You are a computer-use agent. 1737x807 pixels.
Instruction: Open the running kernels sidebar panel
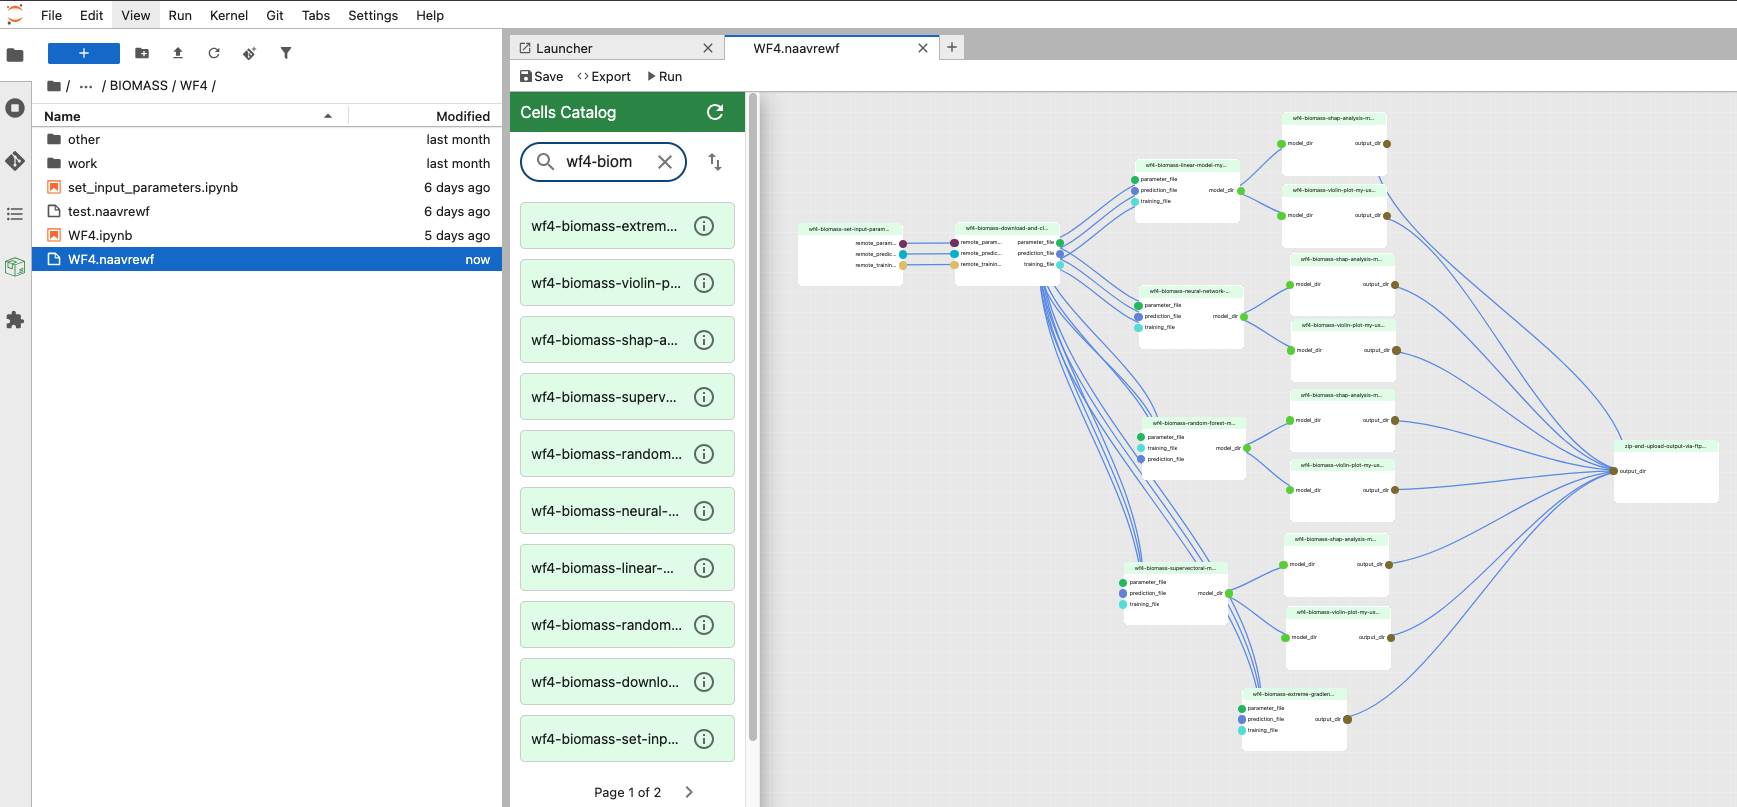[15, 108]
